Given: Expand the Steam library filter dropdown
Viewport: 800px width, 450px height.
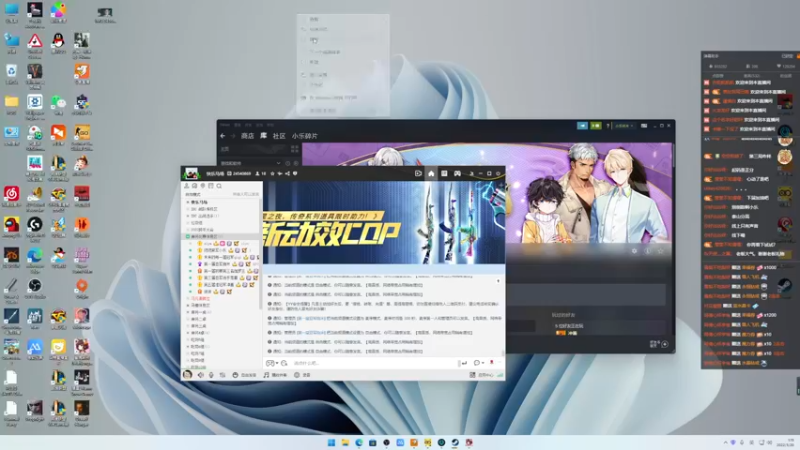Looking at the screenshot, I should [x=278, y=163].
